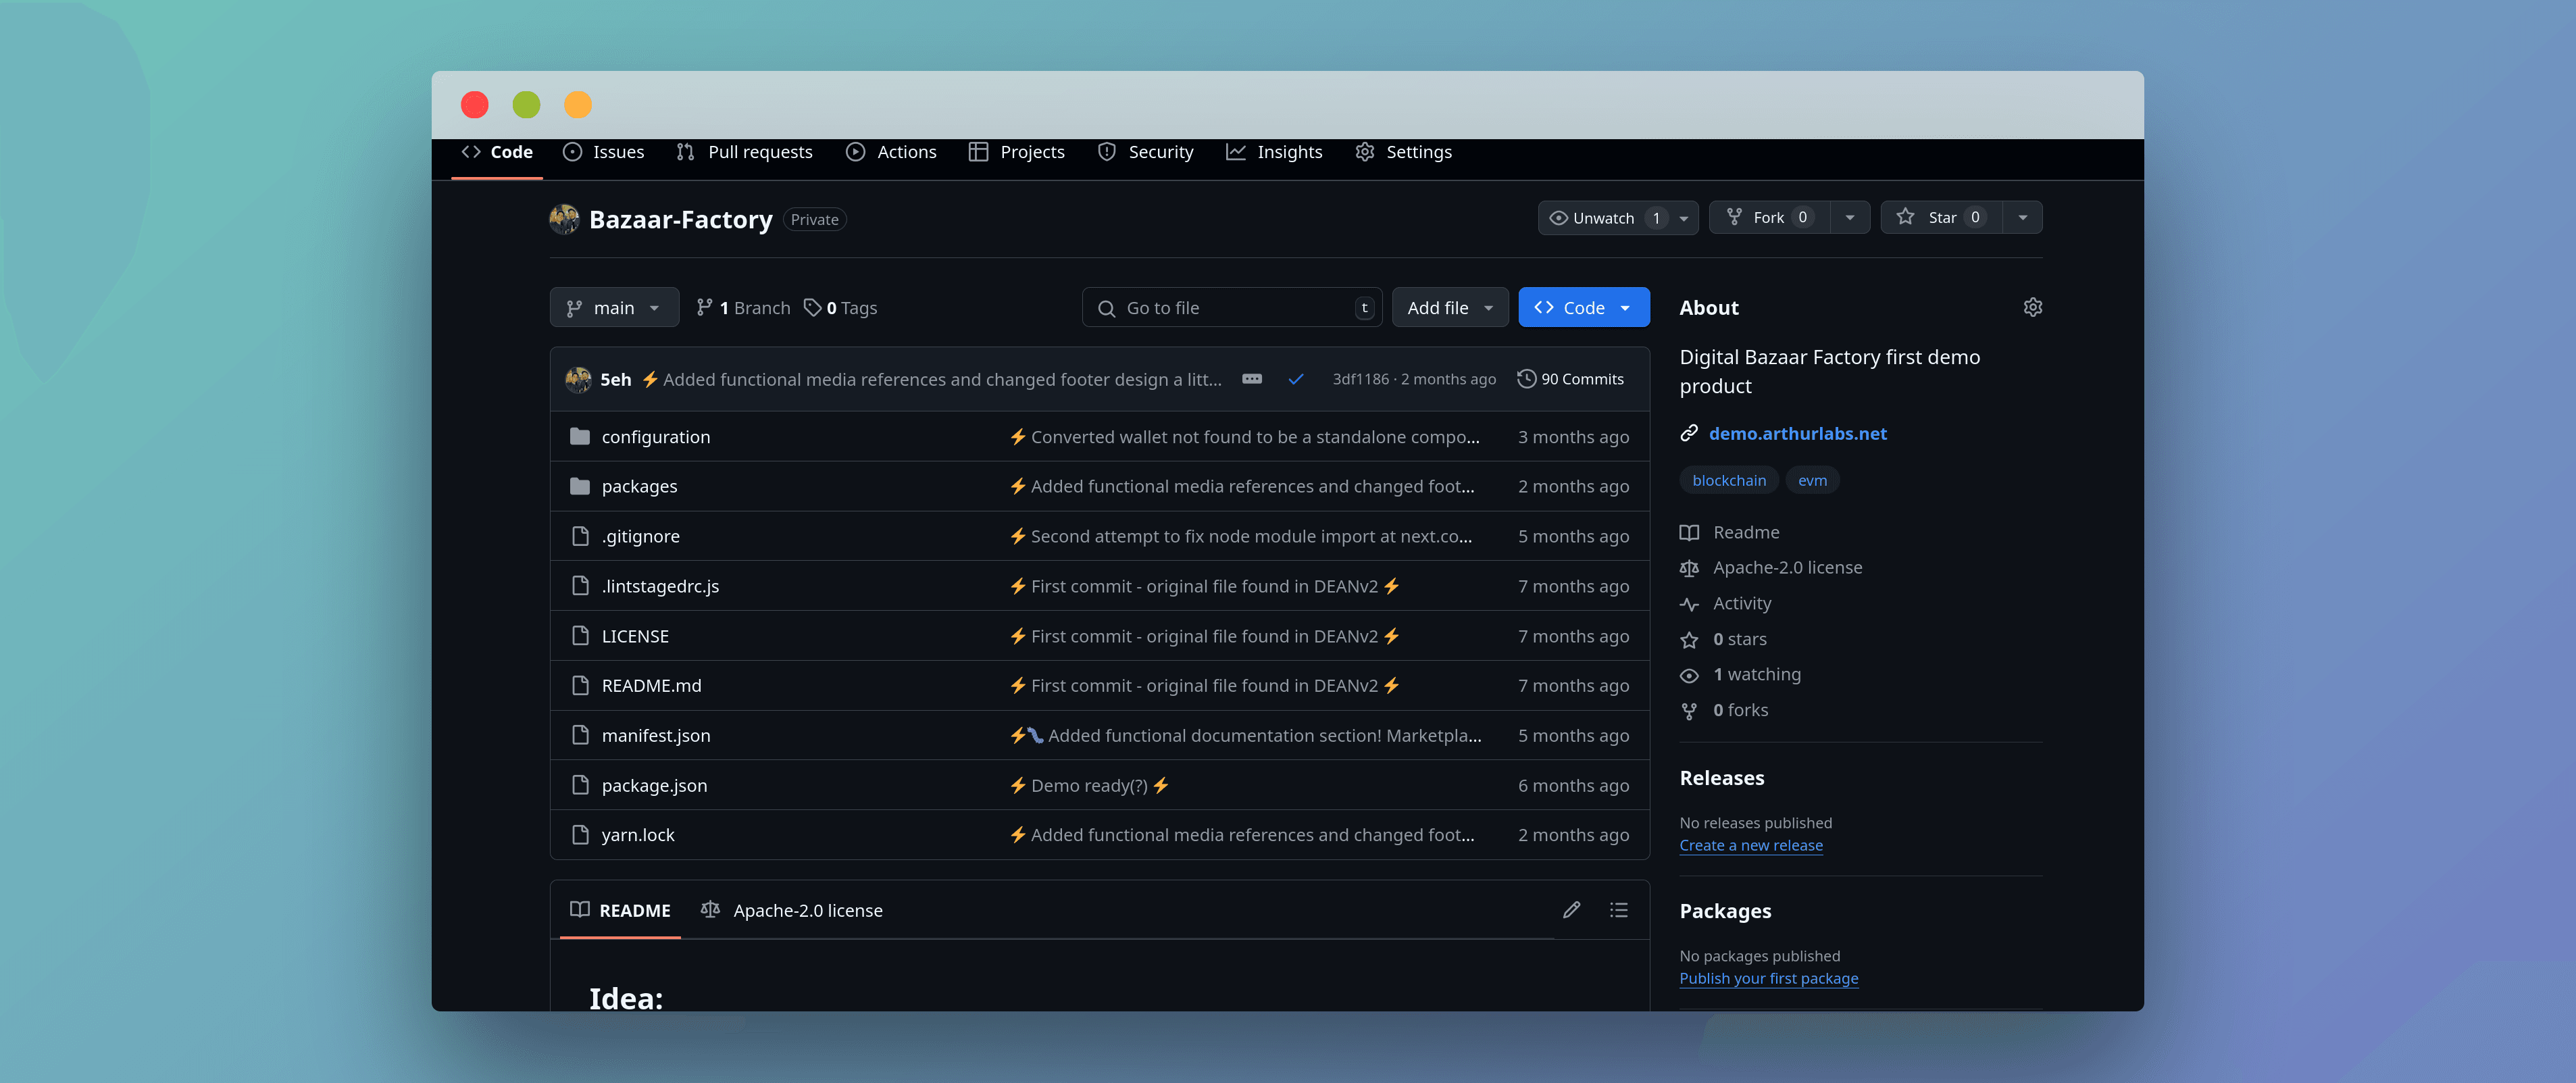Open the blue Code clone dropdown
2576x1083 pixels.
pyautogui.click(x=1583, y=308)
